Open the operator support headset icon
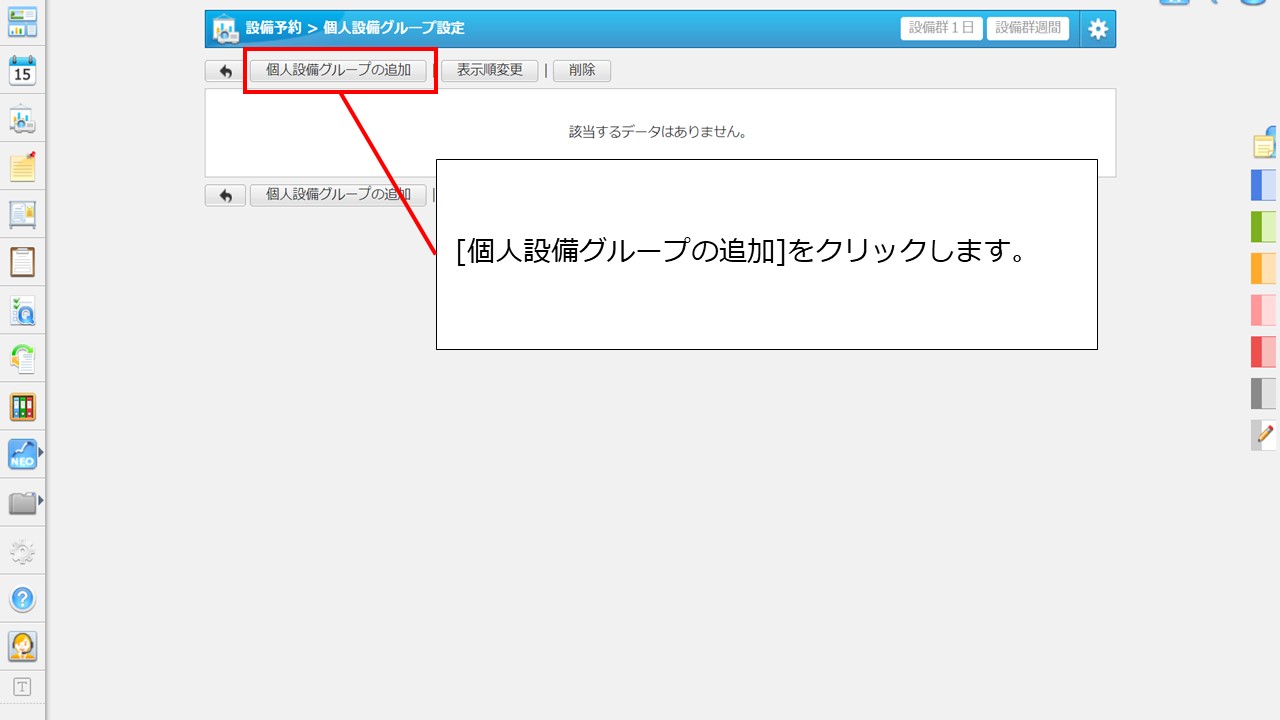Image resolution: width=1280 pixels, height=720 pixels. point(22,646)
